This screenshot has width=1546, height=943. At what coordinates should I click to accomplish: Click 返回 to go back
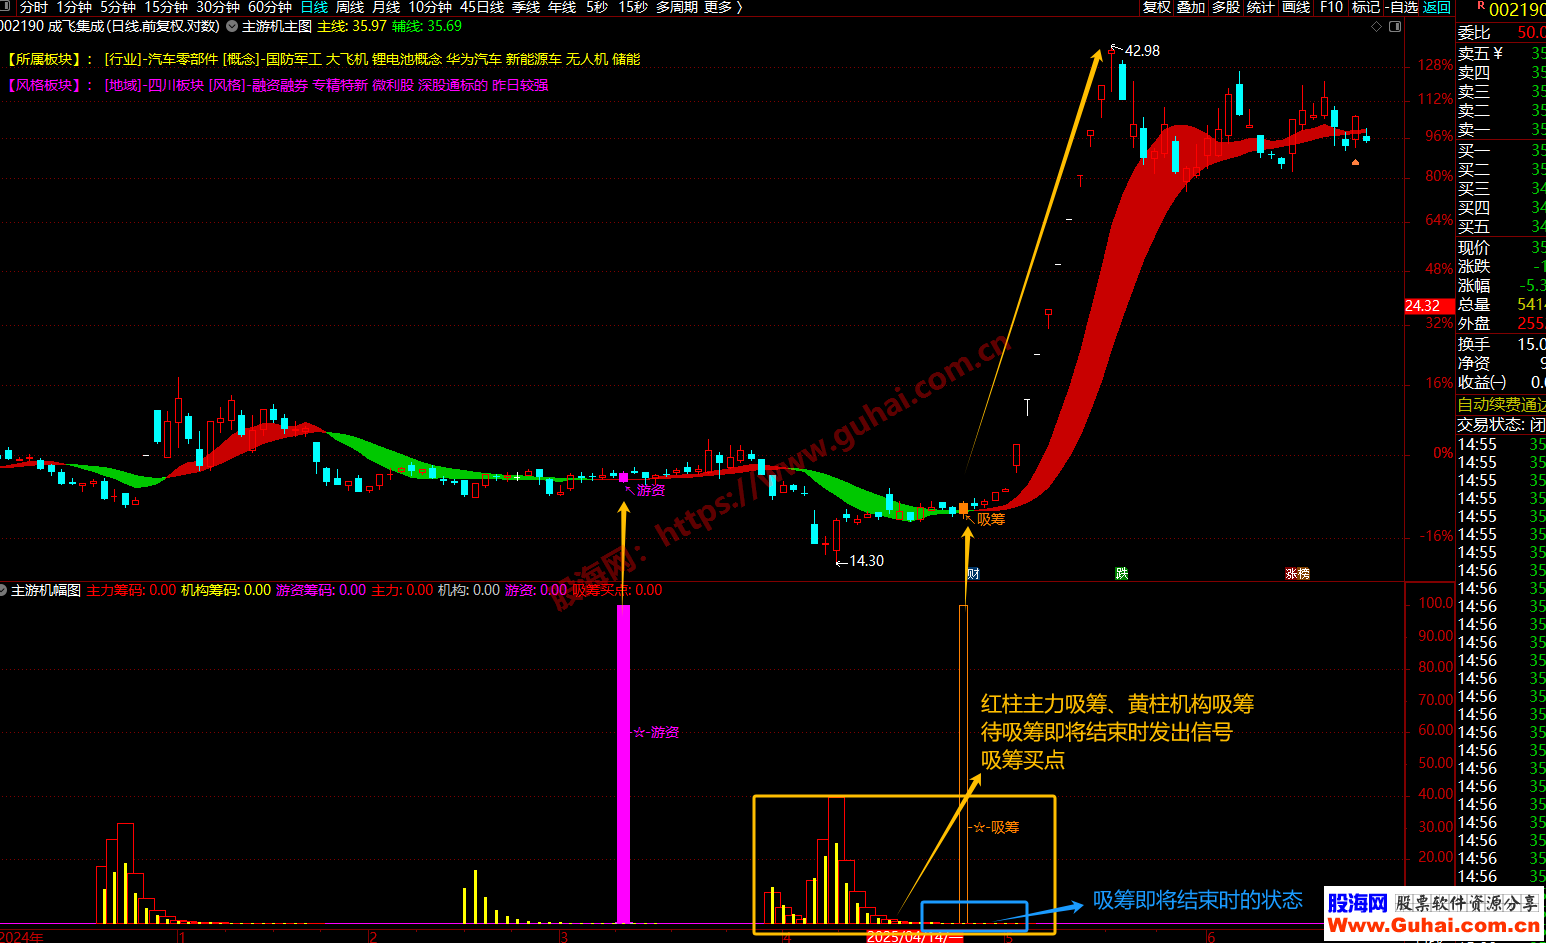pos(1437,7)
